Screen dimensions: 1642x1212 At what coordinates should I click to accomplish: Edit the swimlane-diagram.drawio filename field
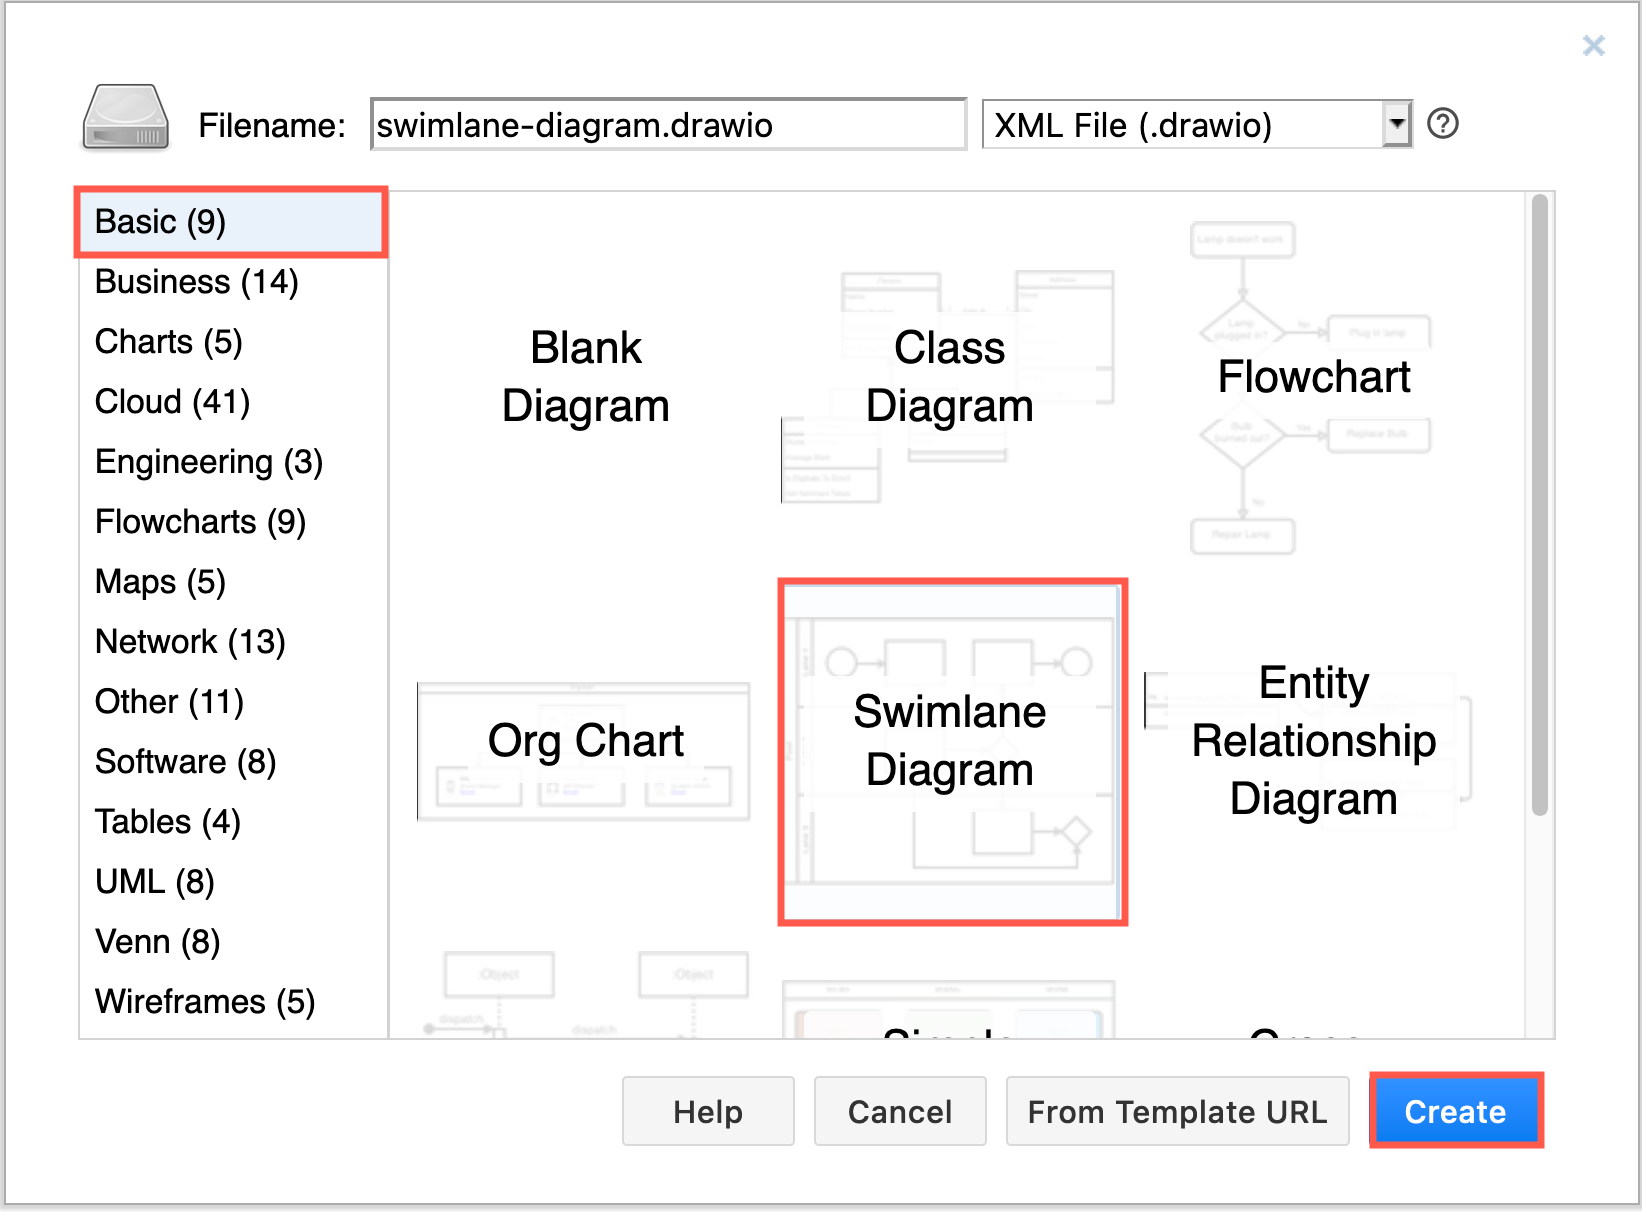(x=667, y=124)
